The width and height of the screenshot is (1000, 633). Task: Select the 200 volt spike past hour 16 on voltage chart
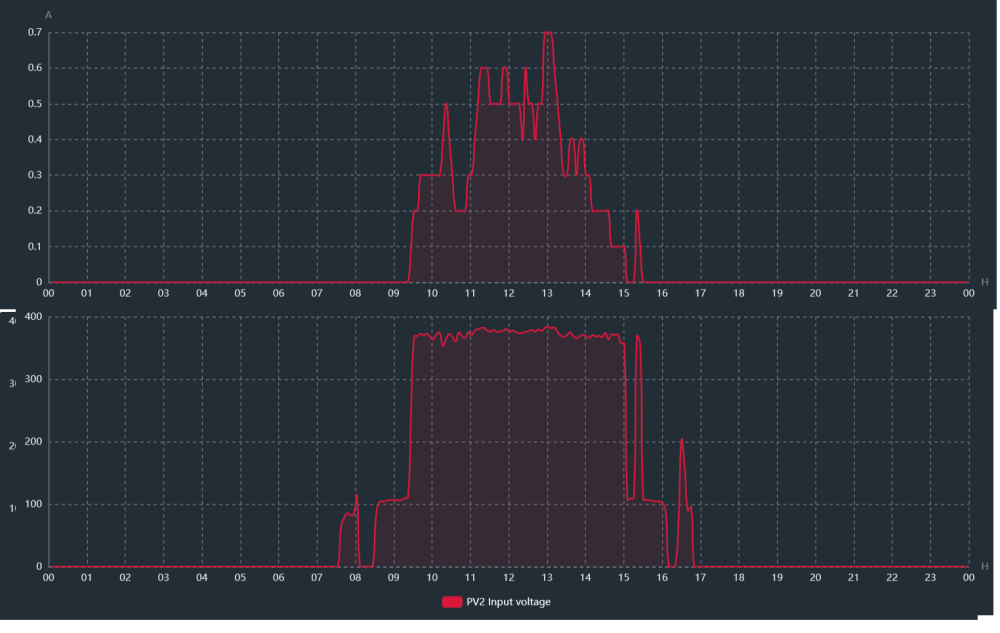(x=682, y=441)
